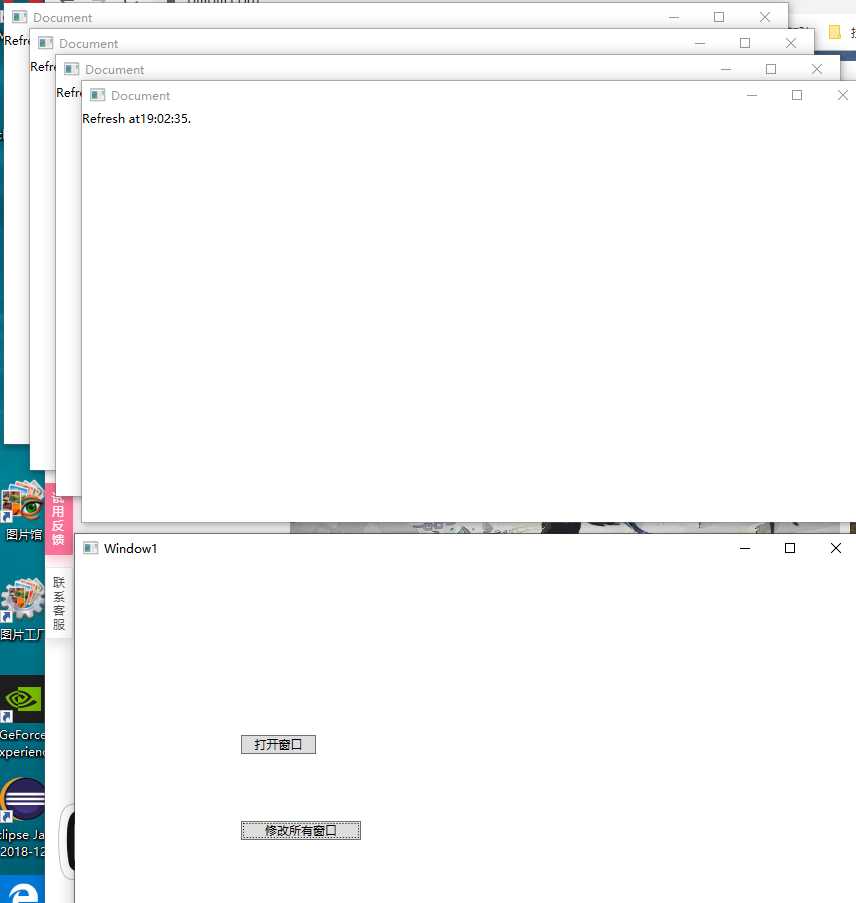Image resolution: width=856 pixels, height=903 pixels.
Task: Click the Window1 title bar app icon
Action: pos(90,548)
